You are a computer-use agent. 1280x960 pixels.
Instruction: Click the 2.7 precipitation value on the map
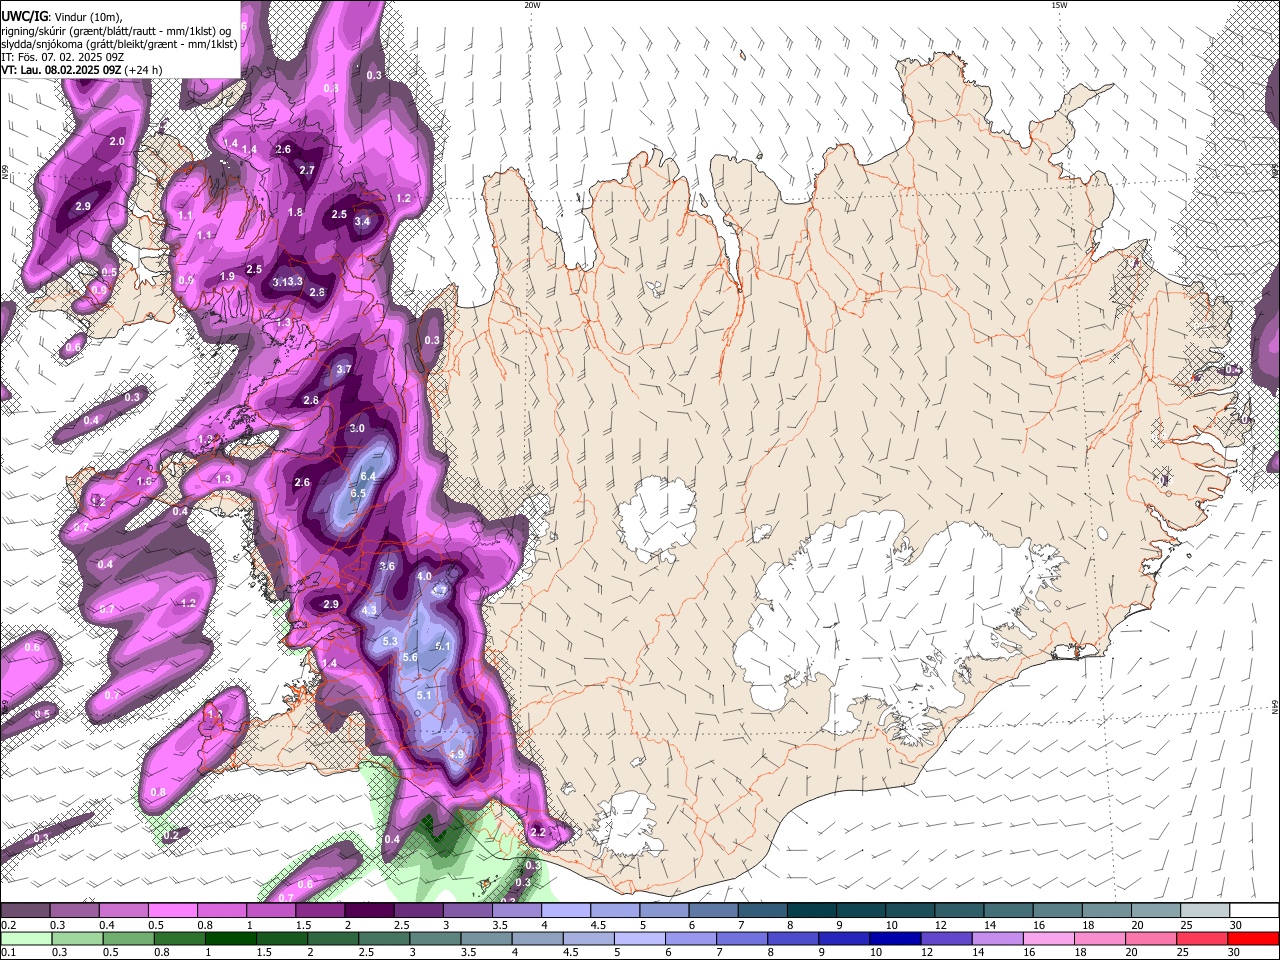click(307, 170)
